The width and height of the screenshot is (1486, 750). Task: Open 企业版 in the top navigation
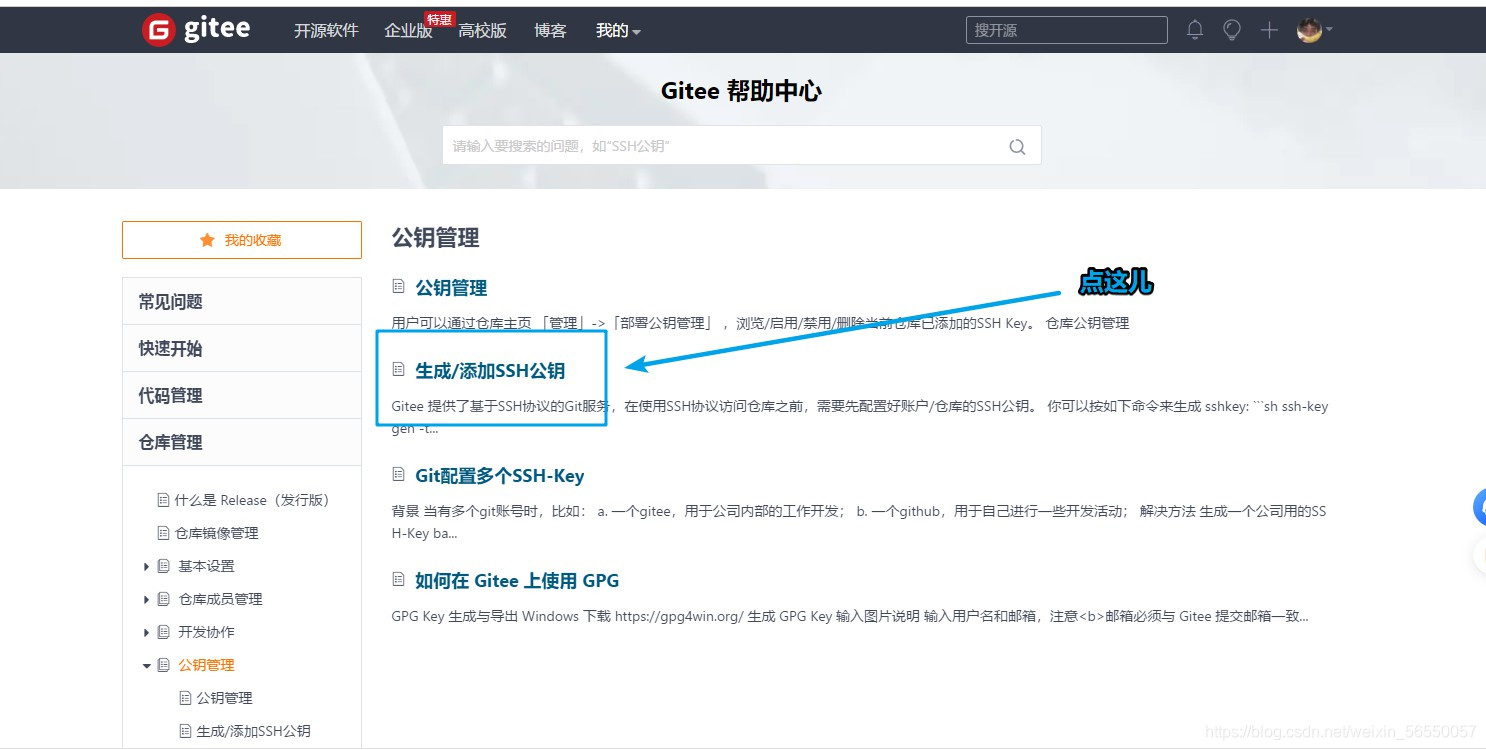point(408,31)
